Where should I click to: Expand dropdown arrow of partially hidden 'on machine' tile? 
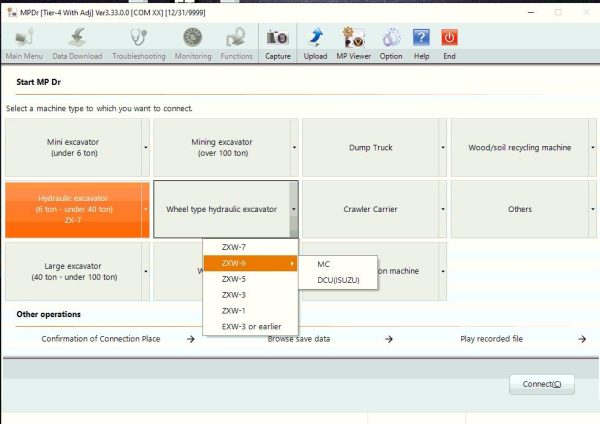click(x=443, y=271)
